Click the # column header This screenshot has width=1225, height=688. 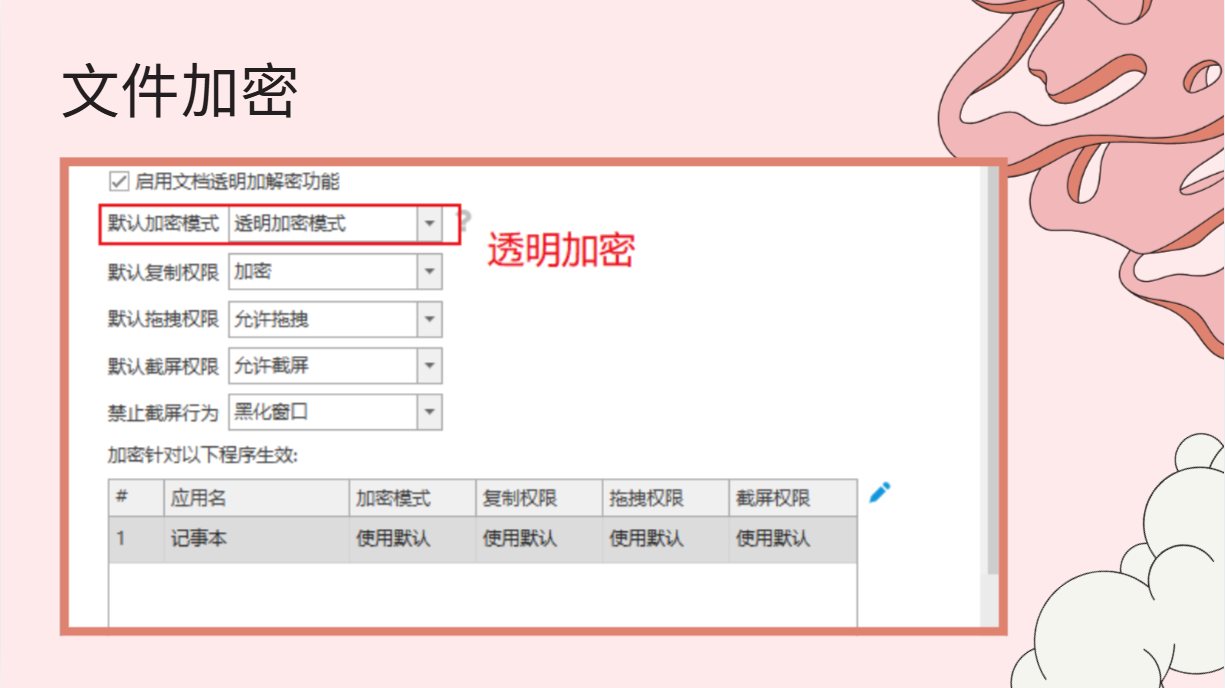click(136, 498)
